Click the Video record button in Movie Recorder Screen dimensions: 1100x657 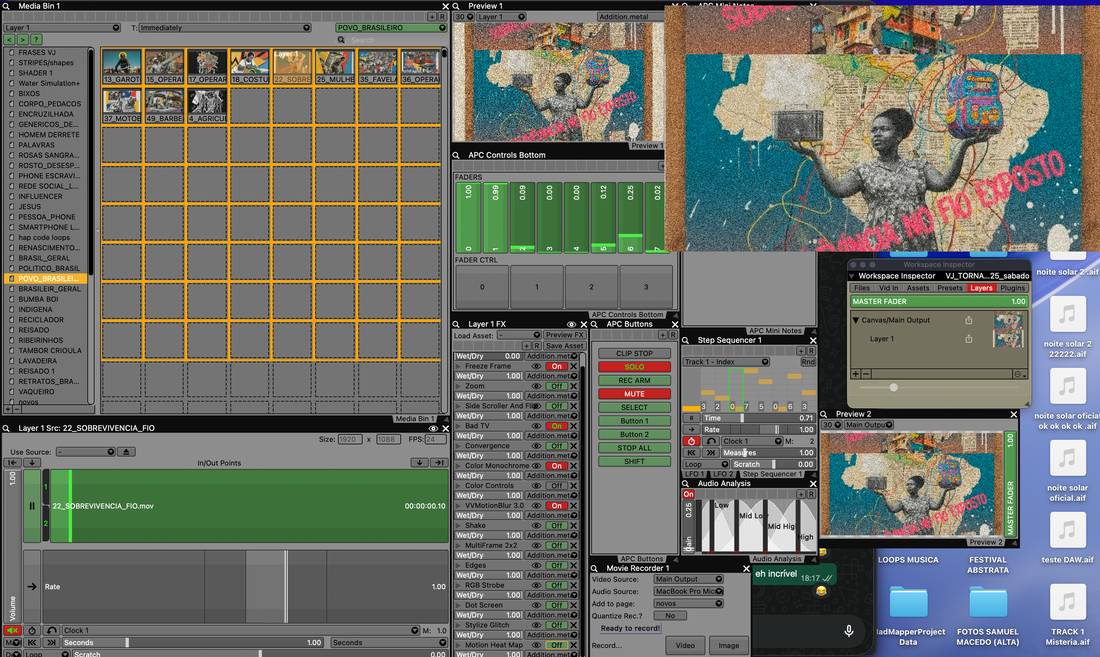click(x=685, y=645)
